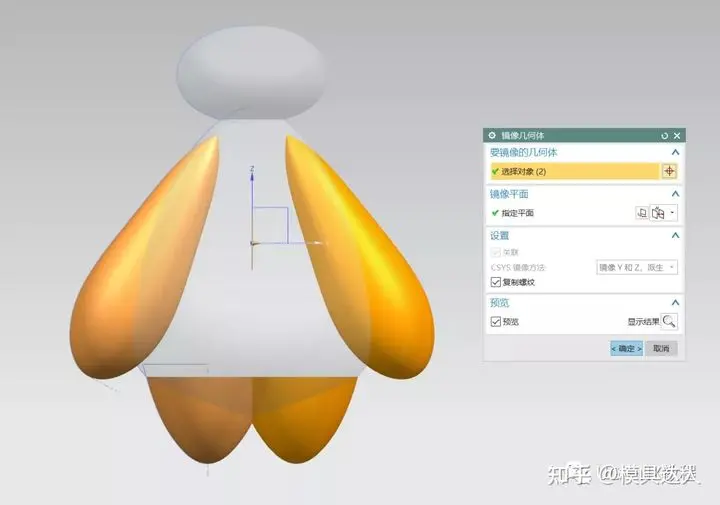
Task: Toggle the 关联 checkbox
Action: point(495,252)
